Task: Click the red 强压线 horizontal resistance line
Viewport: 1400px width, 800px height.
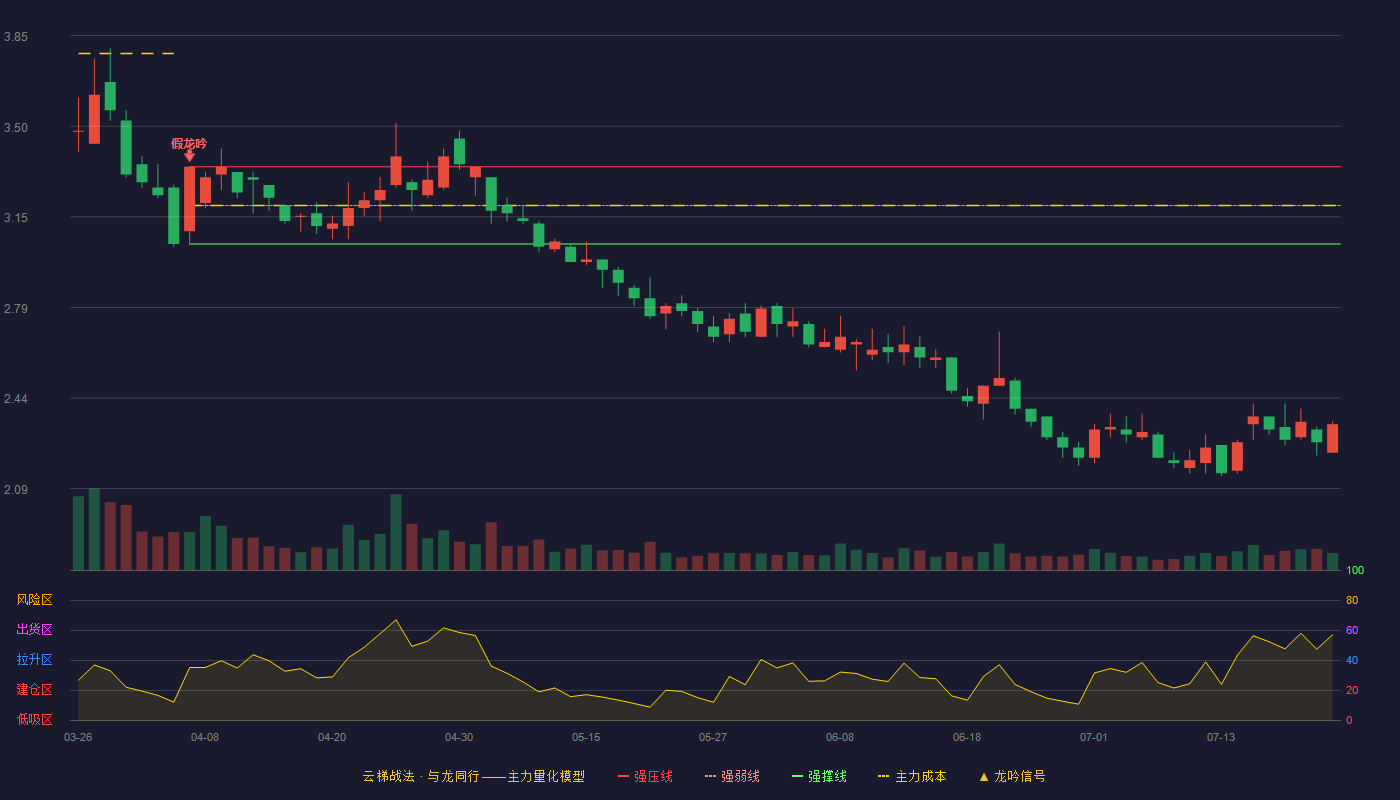Action: pyautogui.click(x=765, y=167)
